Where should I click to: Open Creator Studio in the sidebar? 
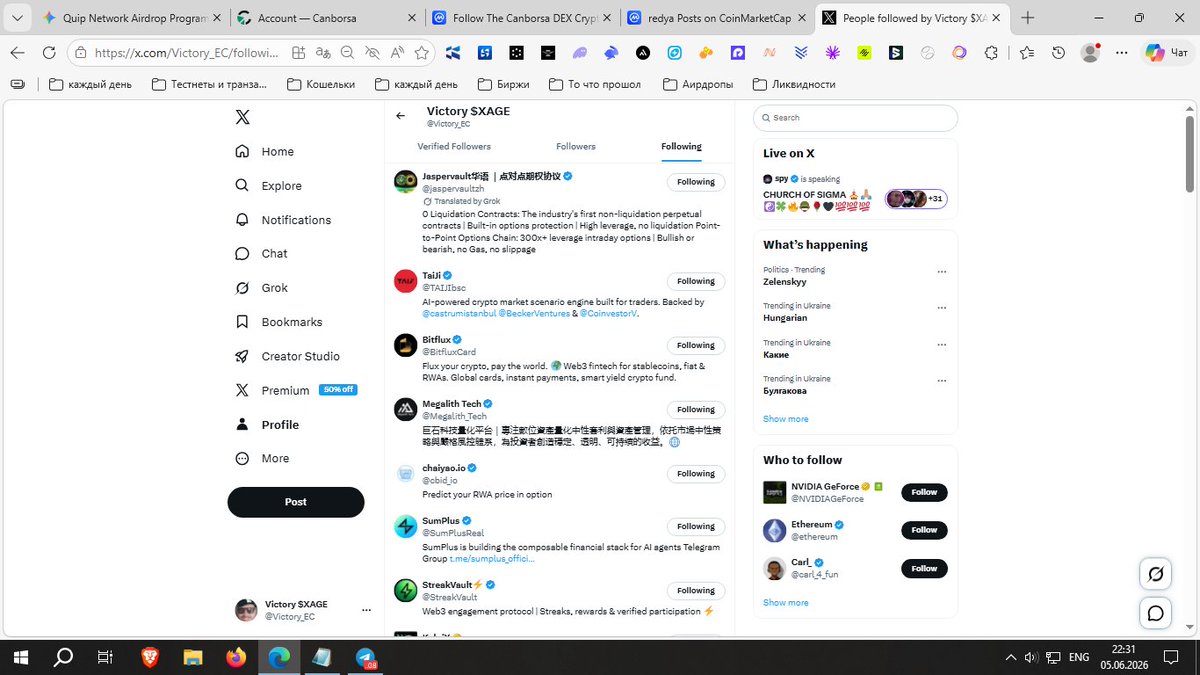pos(287,356)
